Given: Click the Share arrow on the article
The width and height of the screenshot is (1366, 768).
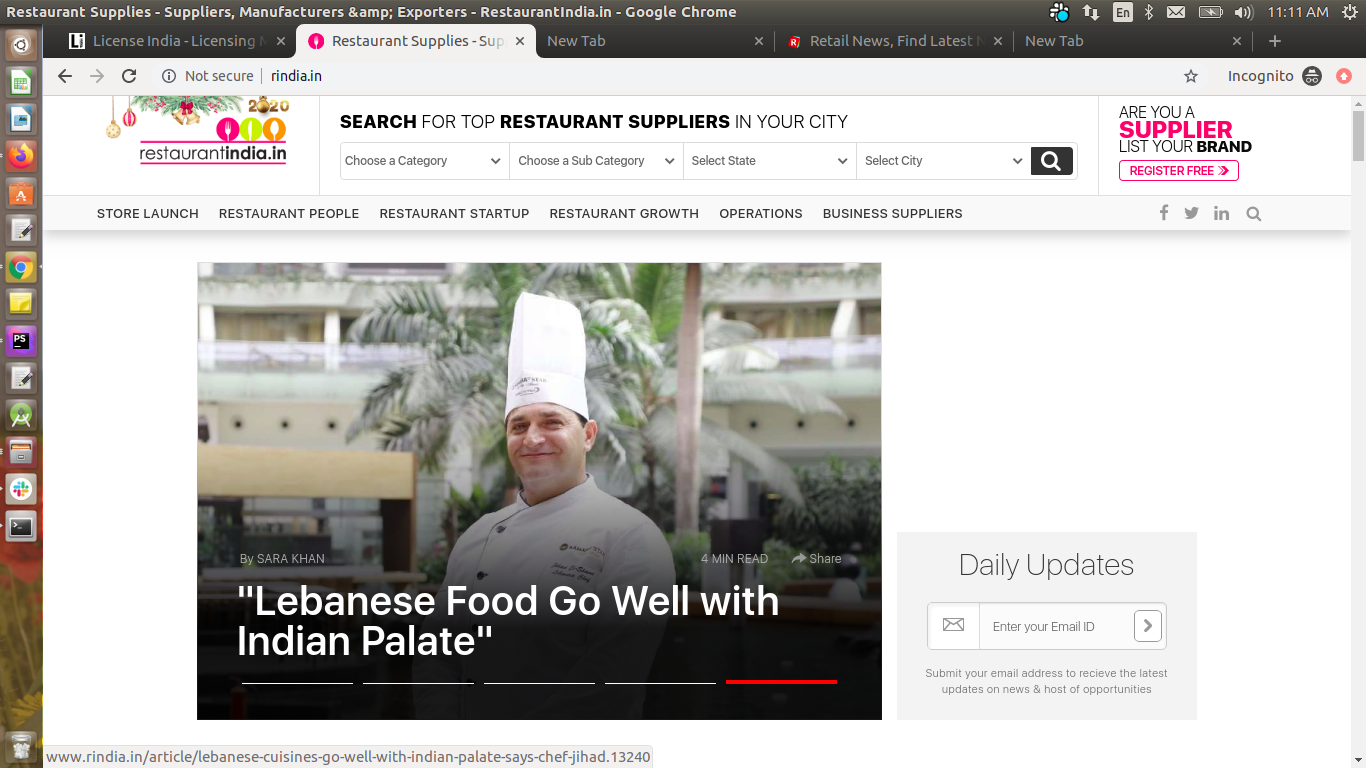Looking at the screenshot, I should click(816, 558).
